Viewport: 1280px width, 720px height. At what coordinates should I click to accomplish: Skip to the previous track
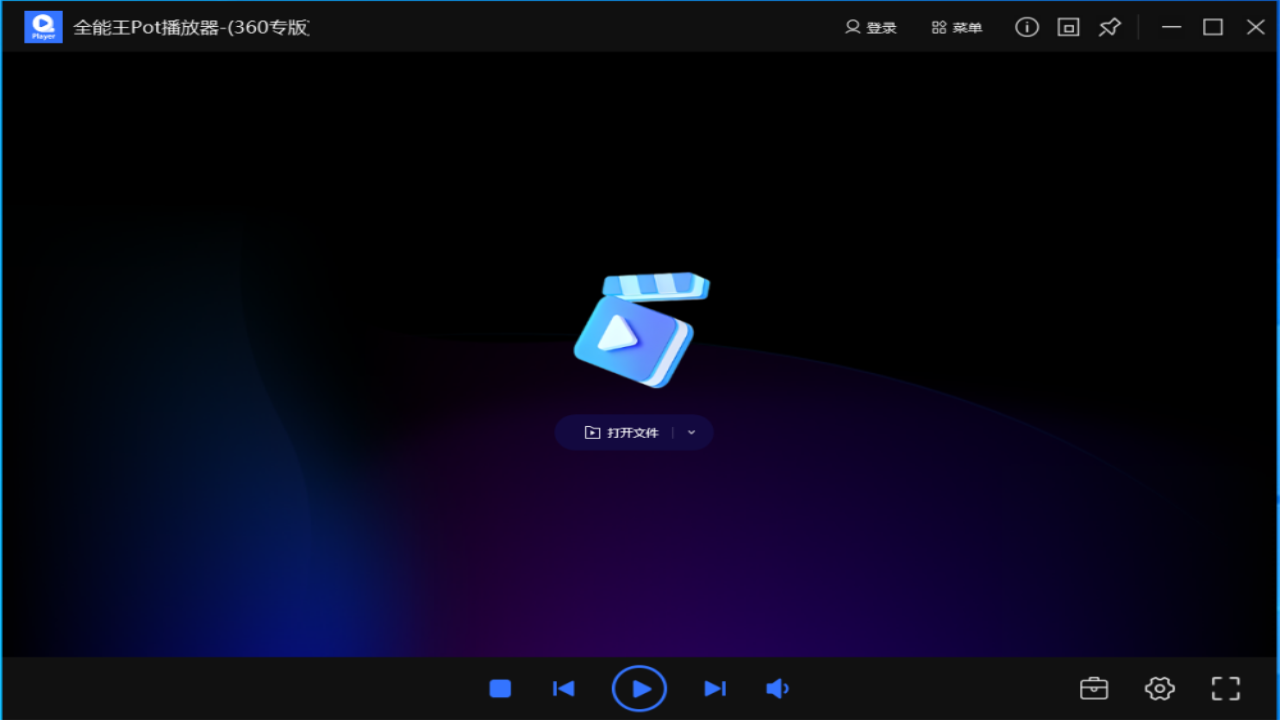pyautogui.click(x=564, y=688)
